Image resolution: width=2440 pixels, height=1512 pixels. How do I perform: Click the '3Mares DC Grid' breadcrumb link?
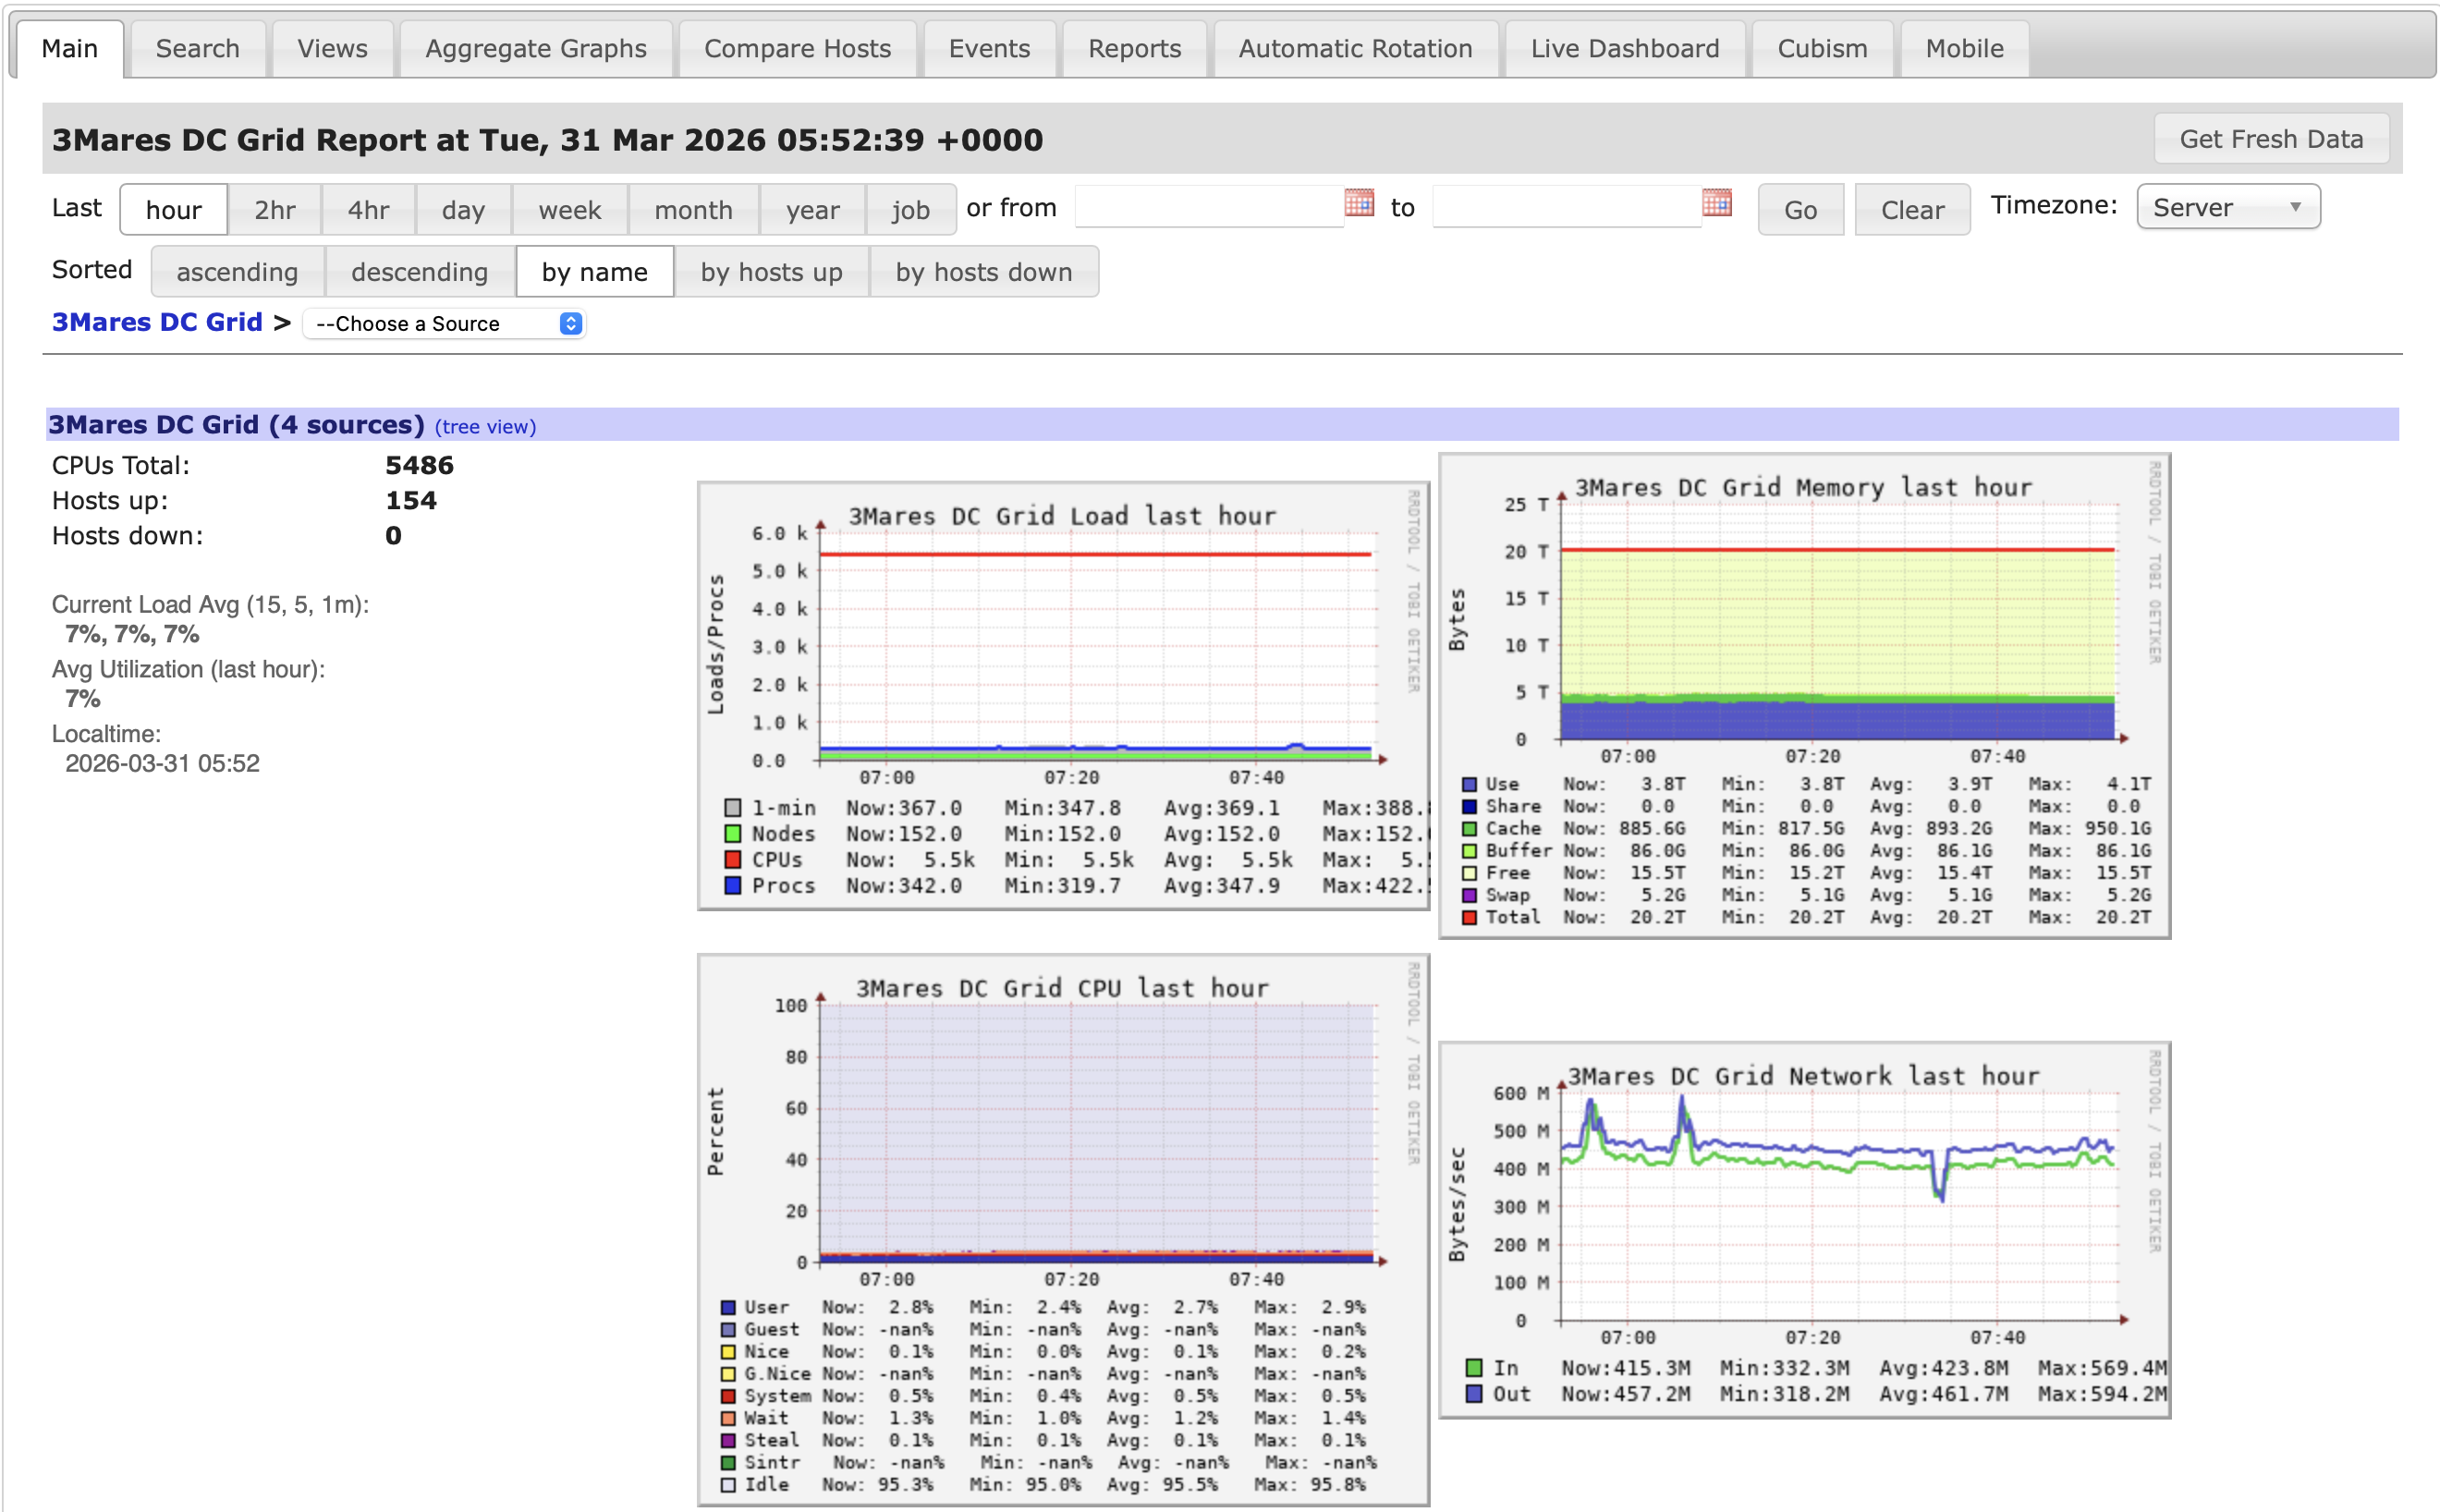[x=157, y=322]
